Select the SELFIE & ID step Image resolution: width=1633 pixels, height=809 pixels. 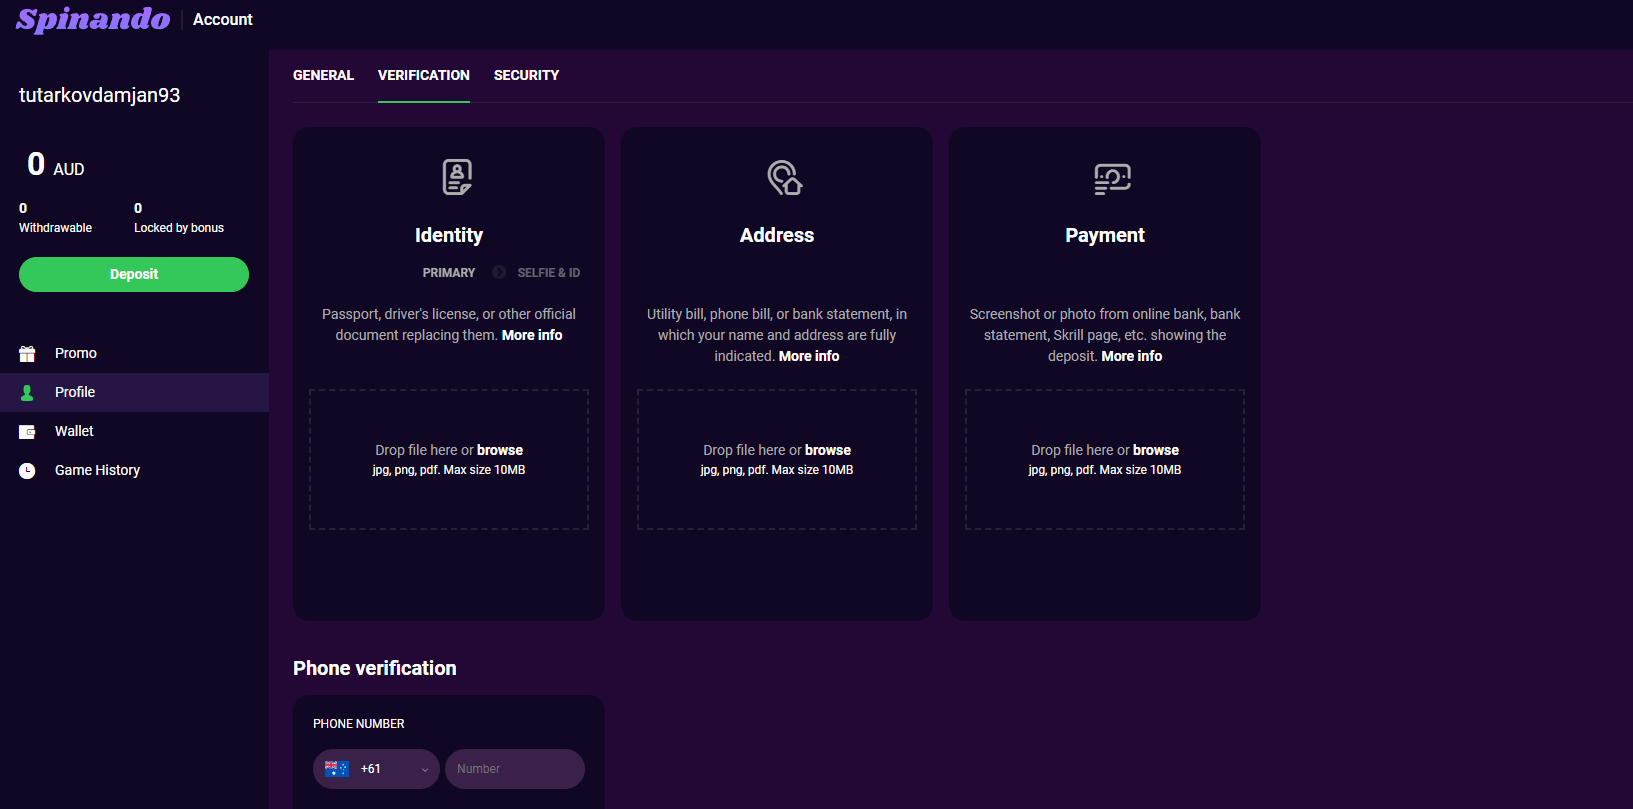point(549,272)
